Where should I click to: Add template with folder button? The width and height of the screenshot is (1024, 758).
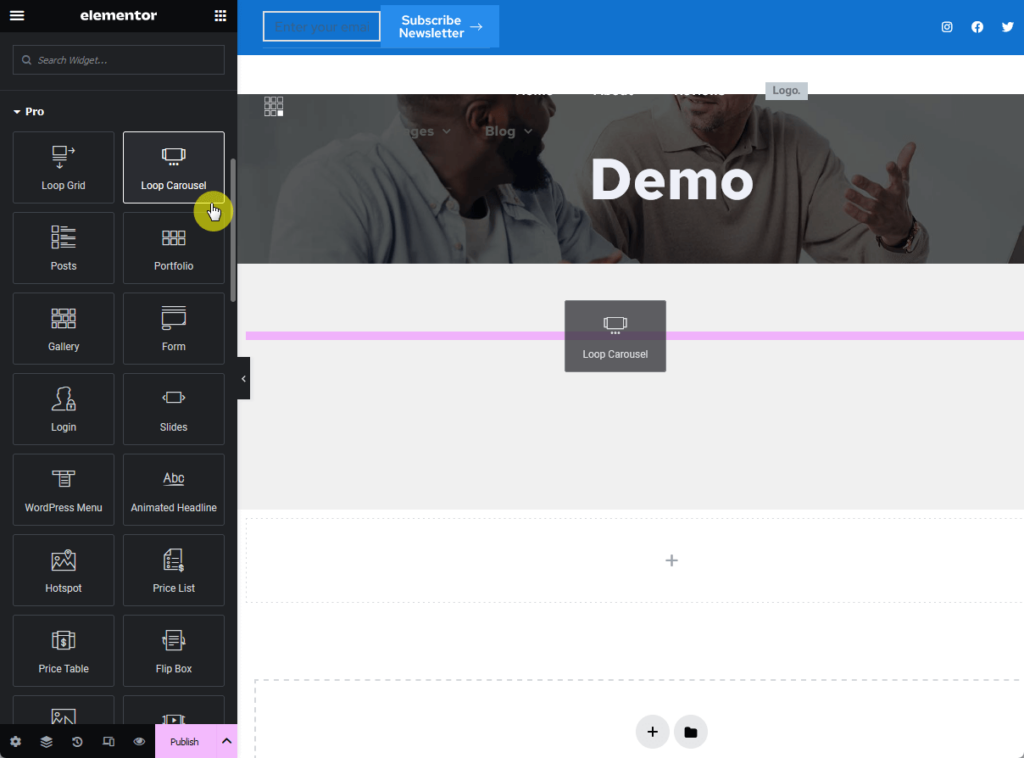tap(690, 732)
